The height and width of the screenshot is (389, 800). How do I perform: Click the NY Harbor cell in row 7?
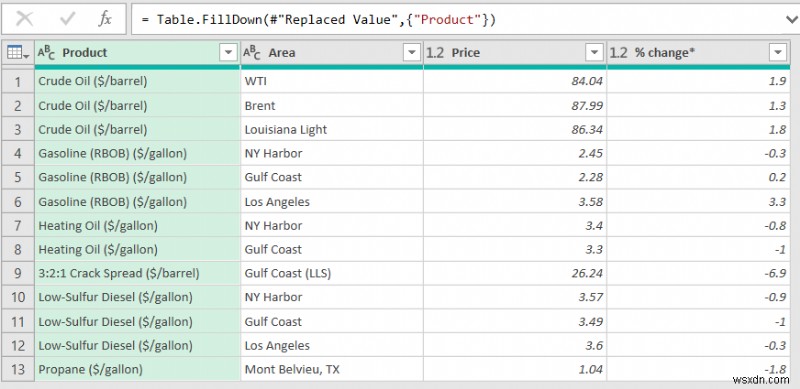click(x=332, y=225)
